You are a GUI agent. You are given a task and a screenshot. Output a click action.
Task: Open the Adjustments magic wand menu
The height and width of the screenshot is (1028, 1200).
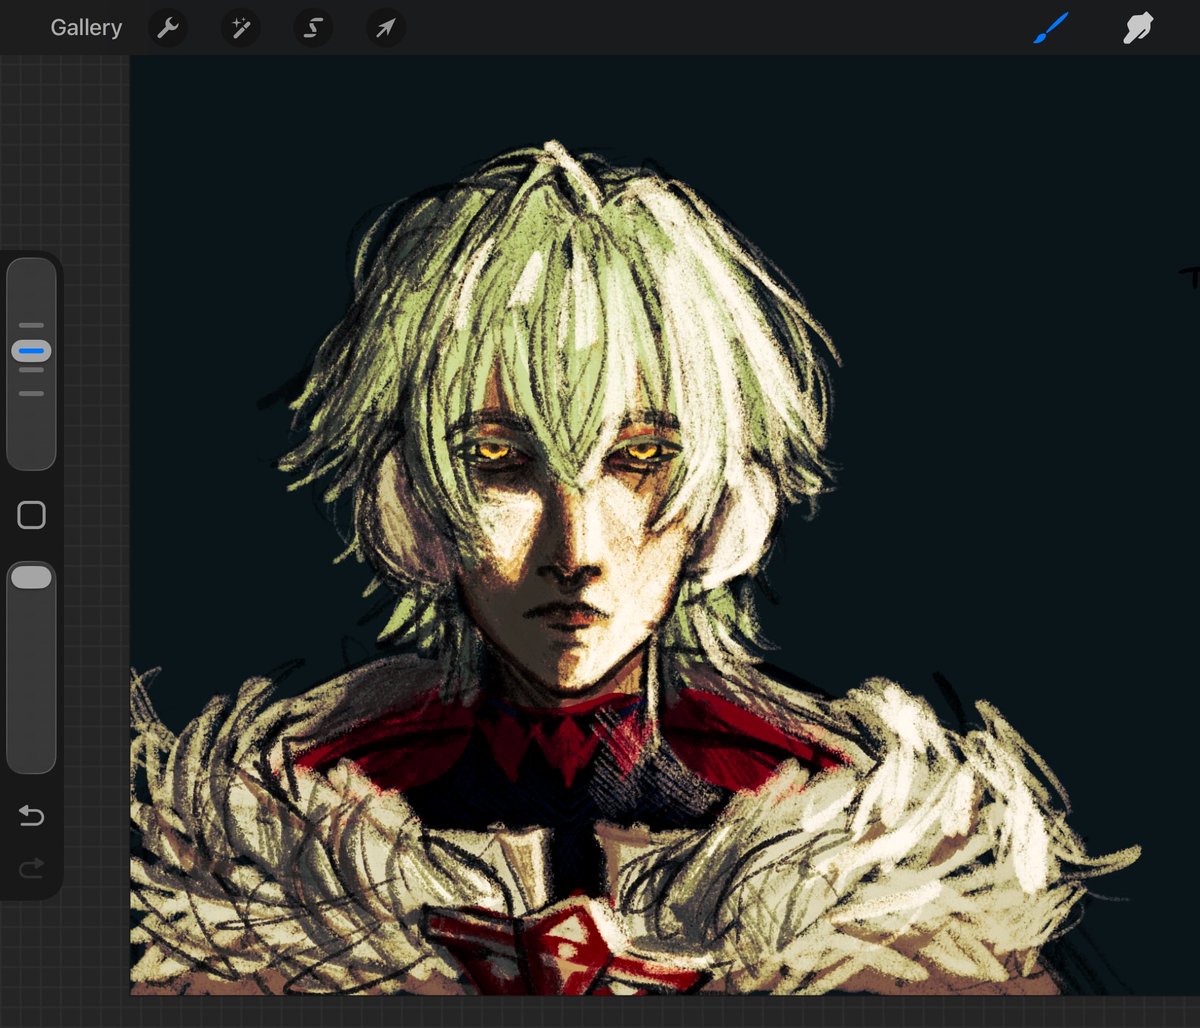click(240, 28)
